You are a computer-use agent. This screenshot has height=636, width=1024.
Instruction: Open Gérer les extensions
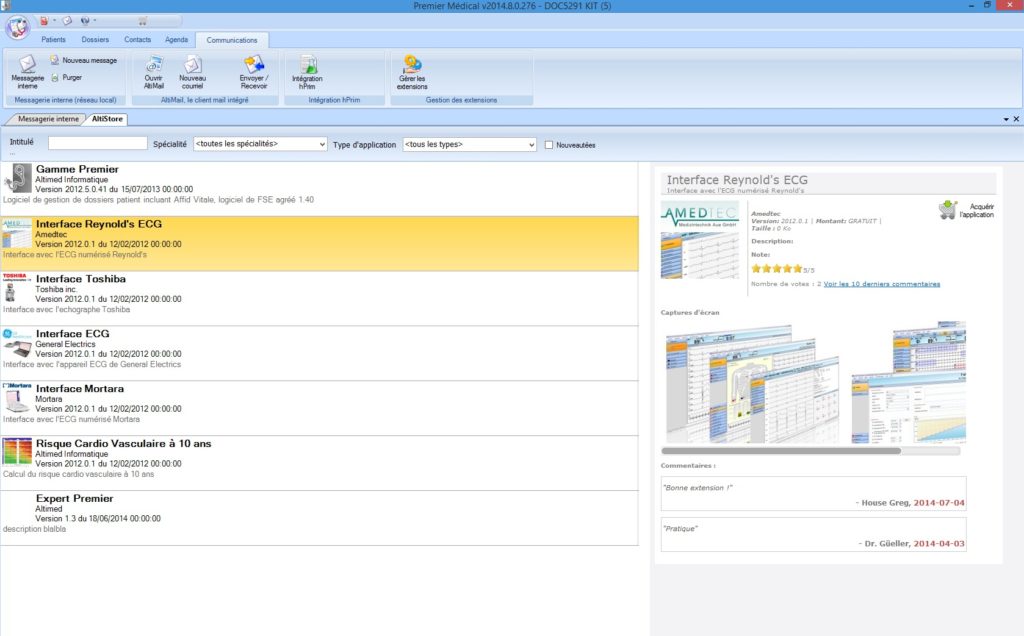412,72
